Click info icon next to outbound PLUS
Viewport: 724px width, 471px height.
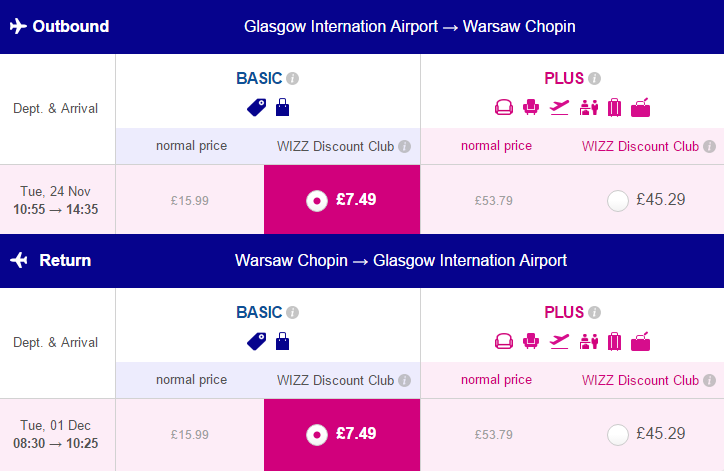595,78
